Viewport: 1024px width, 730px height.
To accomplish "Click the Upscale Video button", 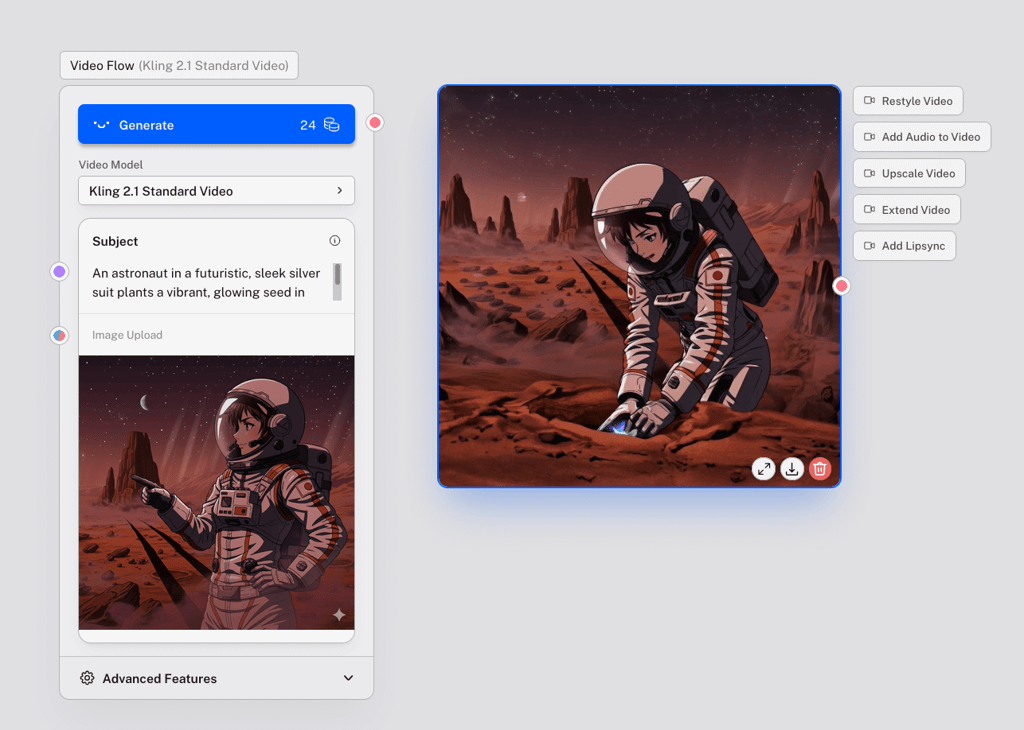I will pyautogui.click(x=909, y=173).
